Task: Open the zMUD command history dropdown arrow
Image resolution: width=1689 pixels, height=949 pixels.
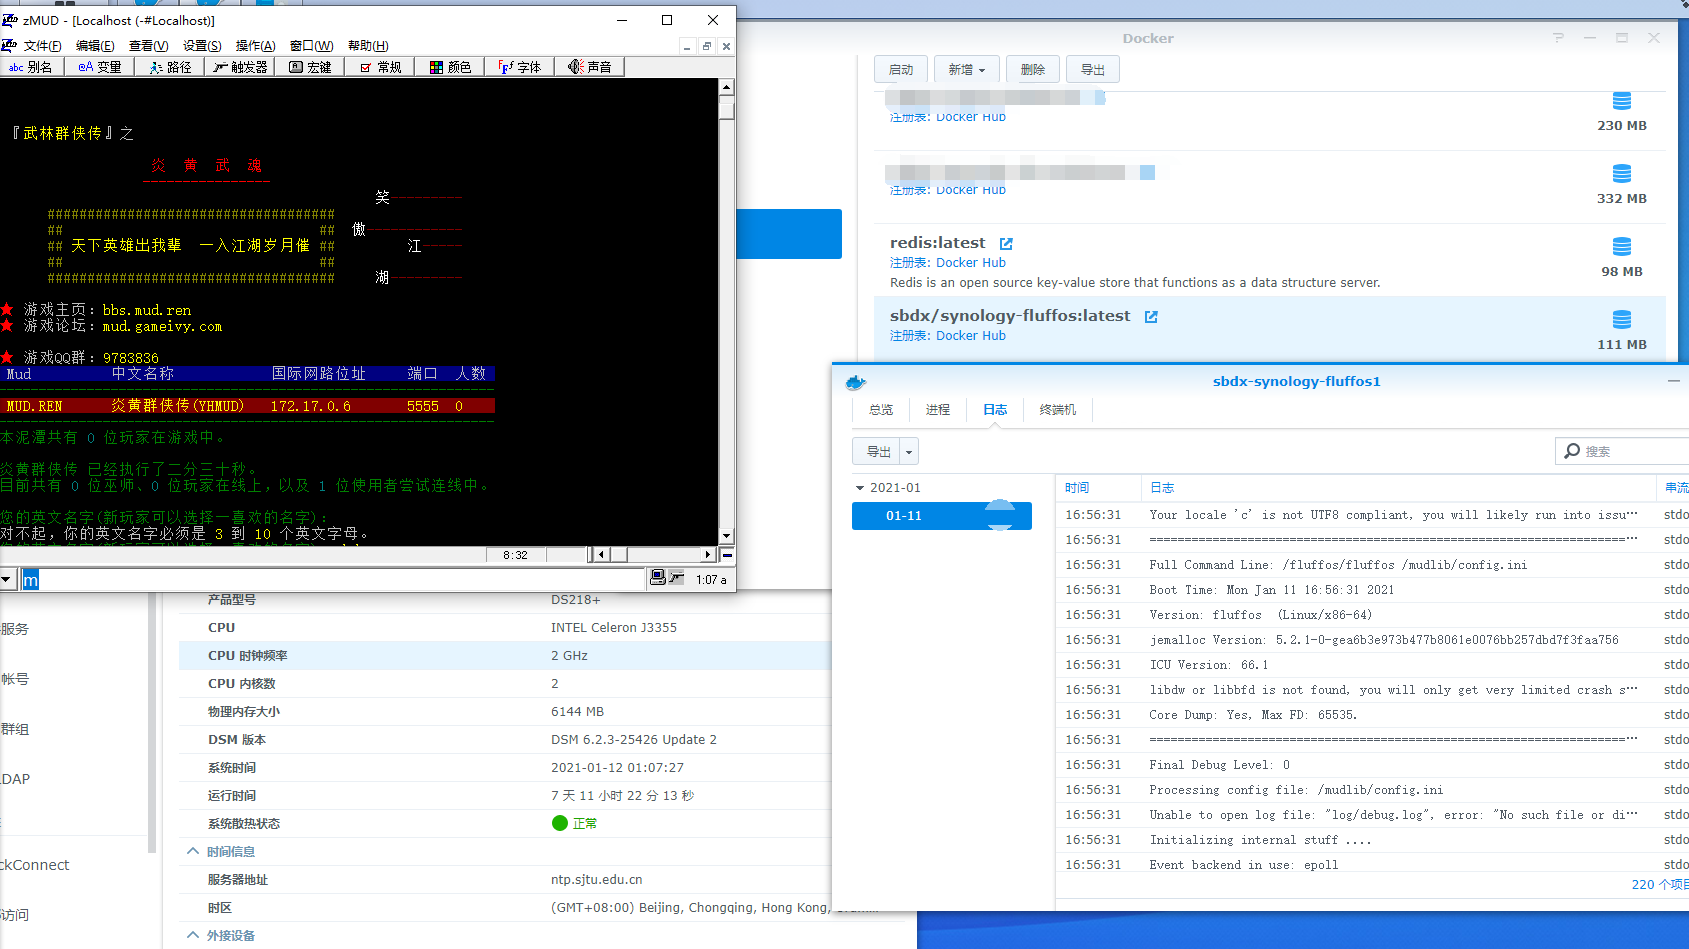Action: [6, 579]
